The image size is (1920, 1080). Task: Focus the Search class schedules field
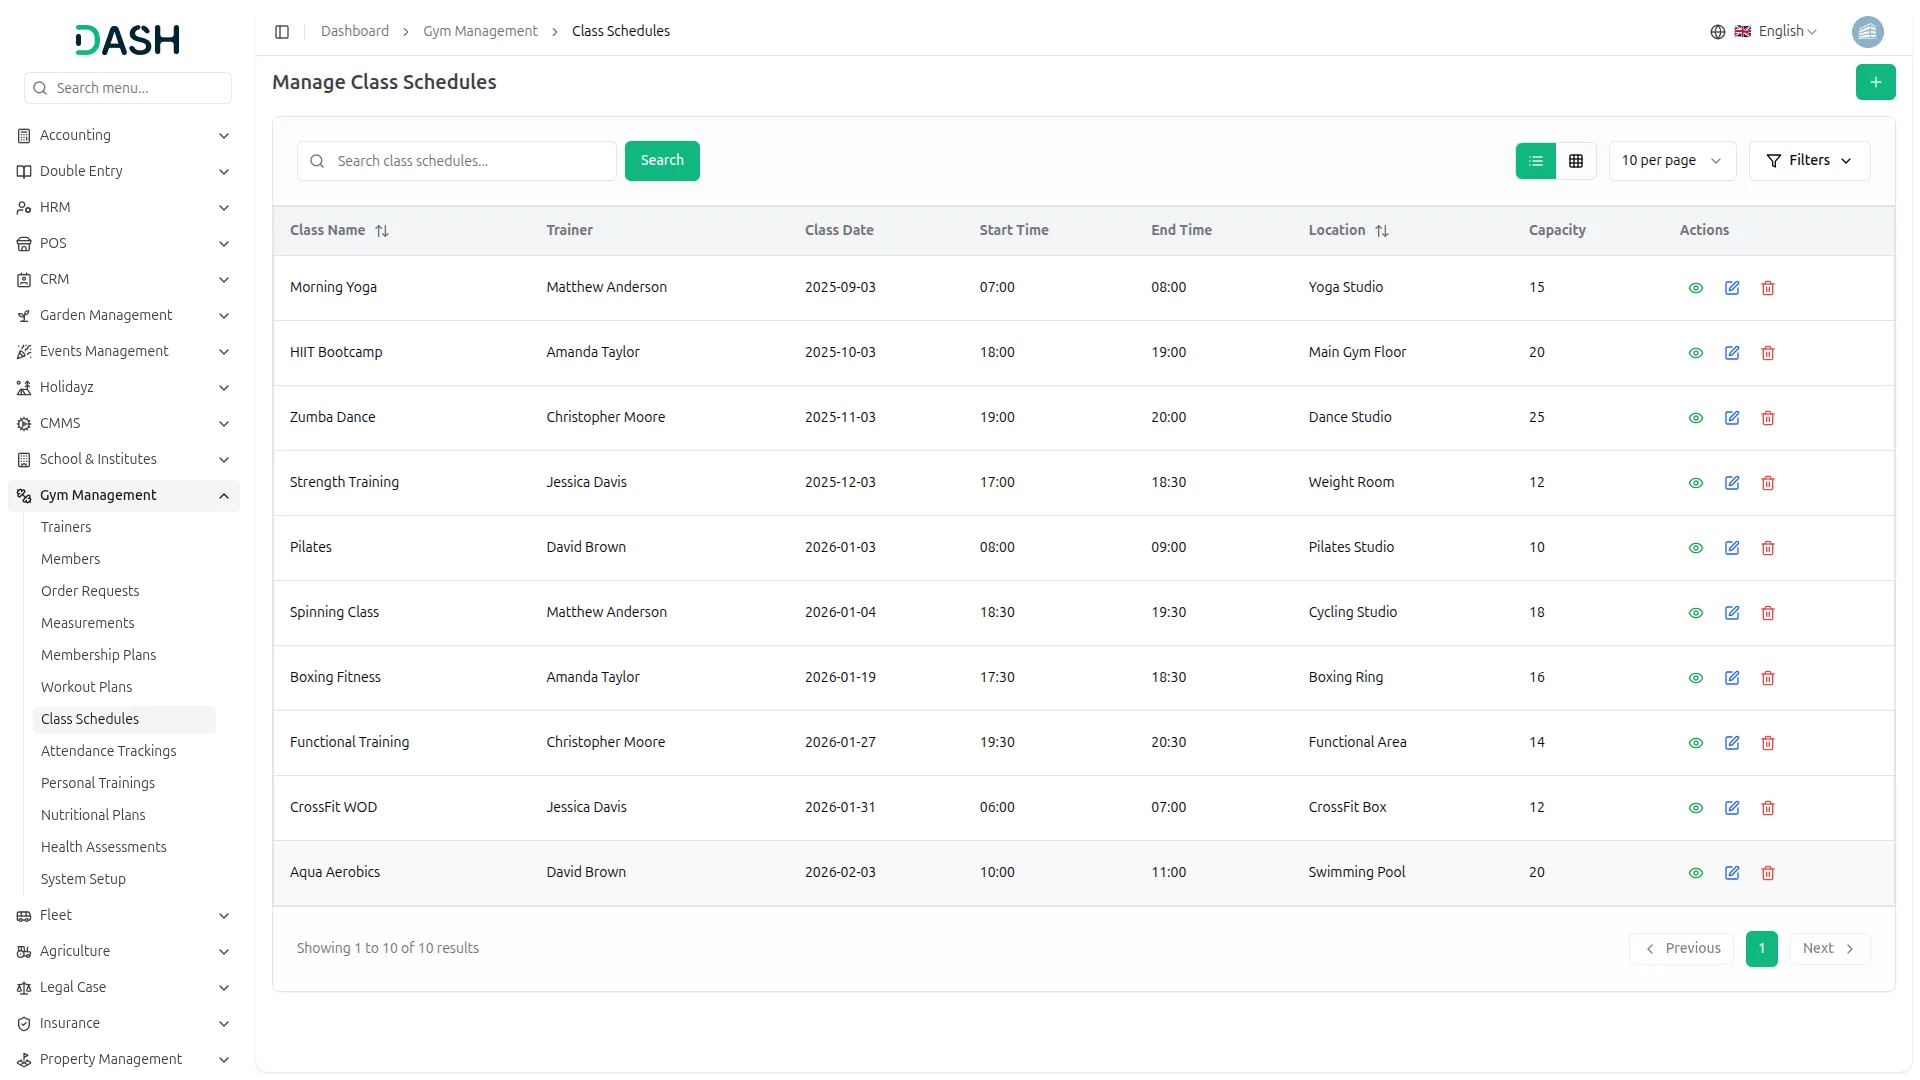tap(470, 161)
